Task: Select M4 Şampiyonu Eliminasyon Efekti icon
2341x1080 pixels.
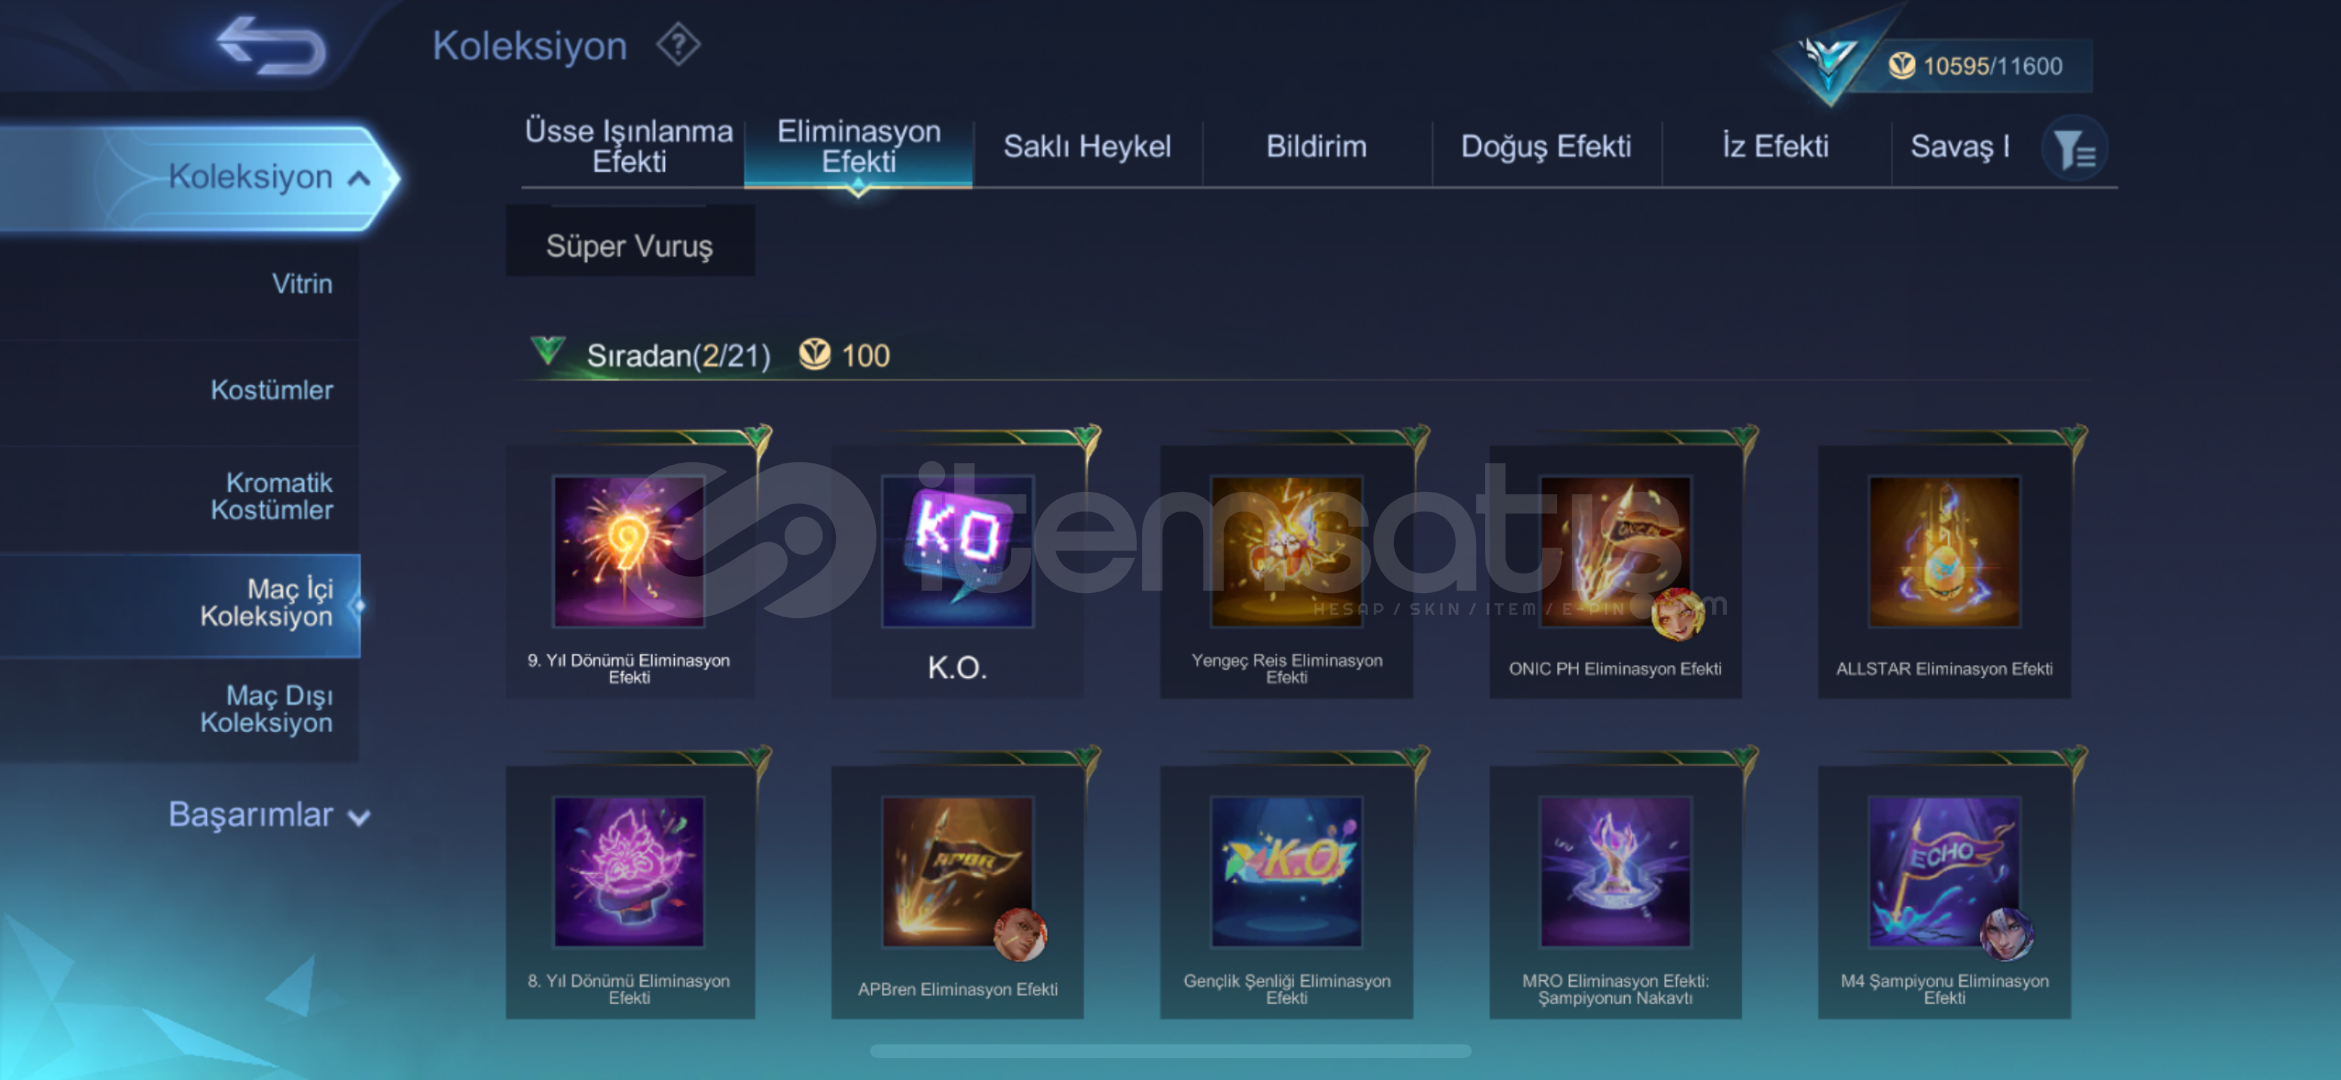Action: pyautogui.click(x=1944, y=871)
